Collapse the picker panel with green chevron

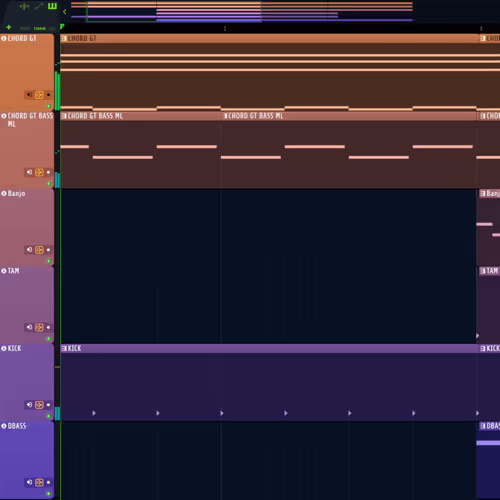(65, 12)
